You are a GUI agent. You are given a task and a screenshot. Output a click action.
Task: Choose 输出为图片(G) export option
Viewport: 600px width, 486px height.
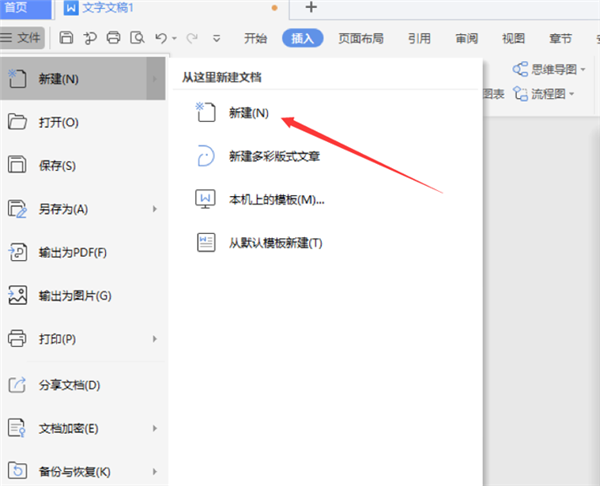pos(74,295)
